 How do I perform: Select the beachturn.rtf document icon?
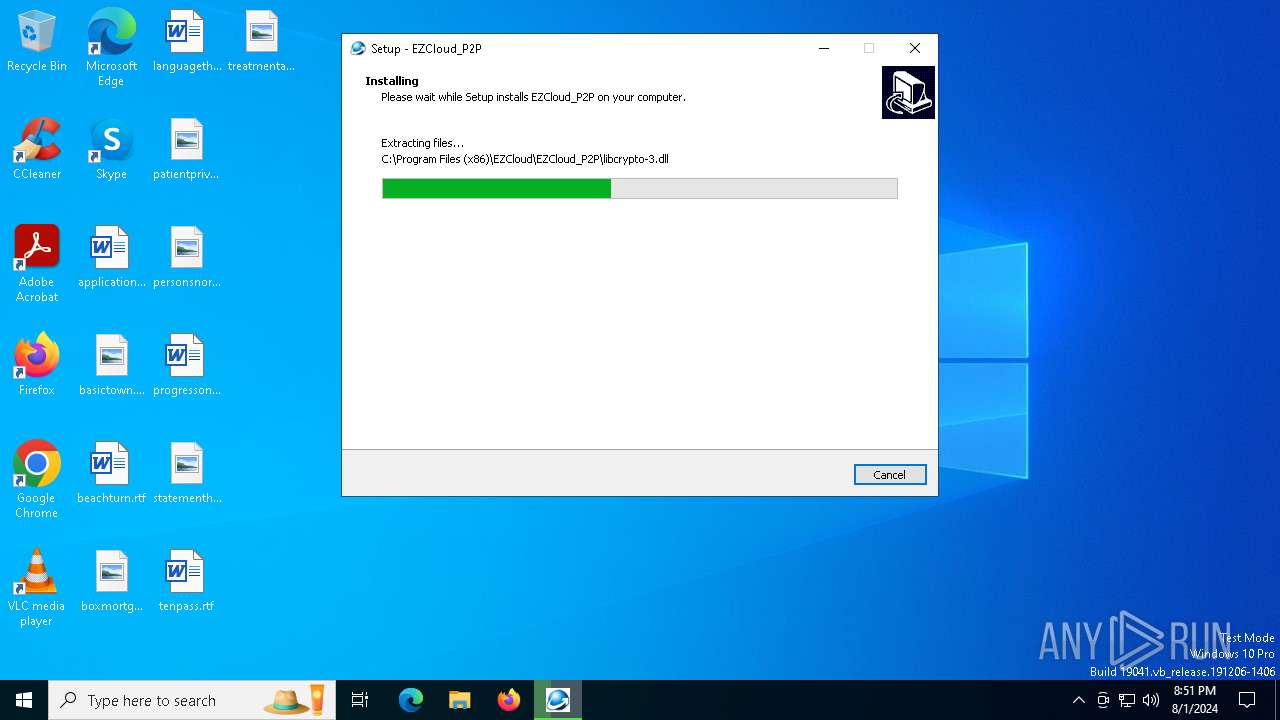111,474
